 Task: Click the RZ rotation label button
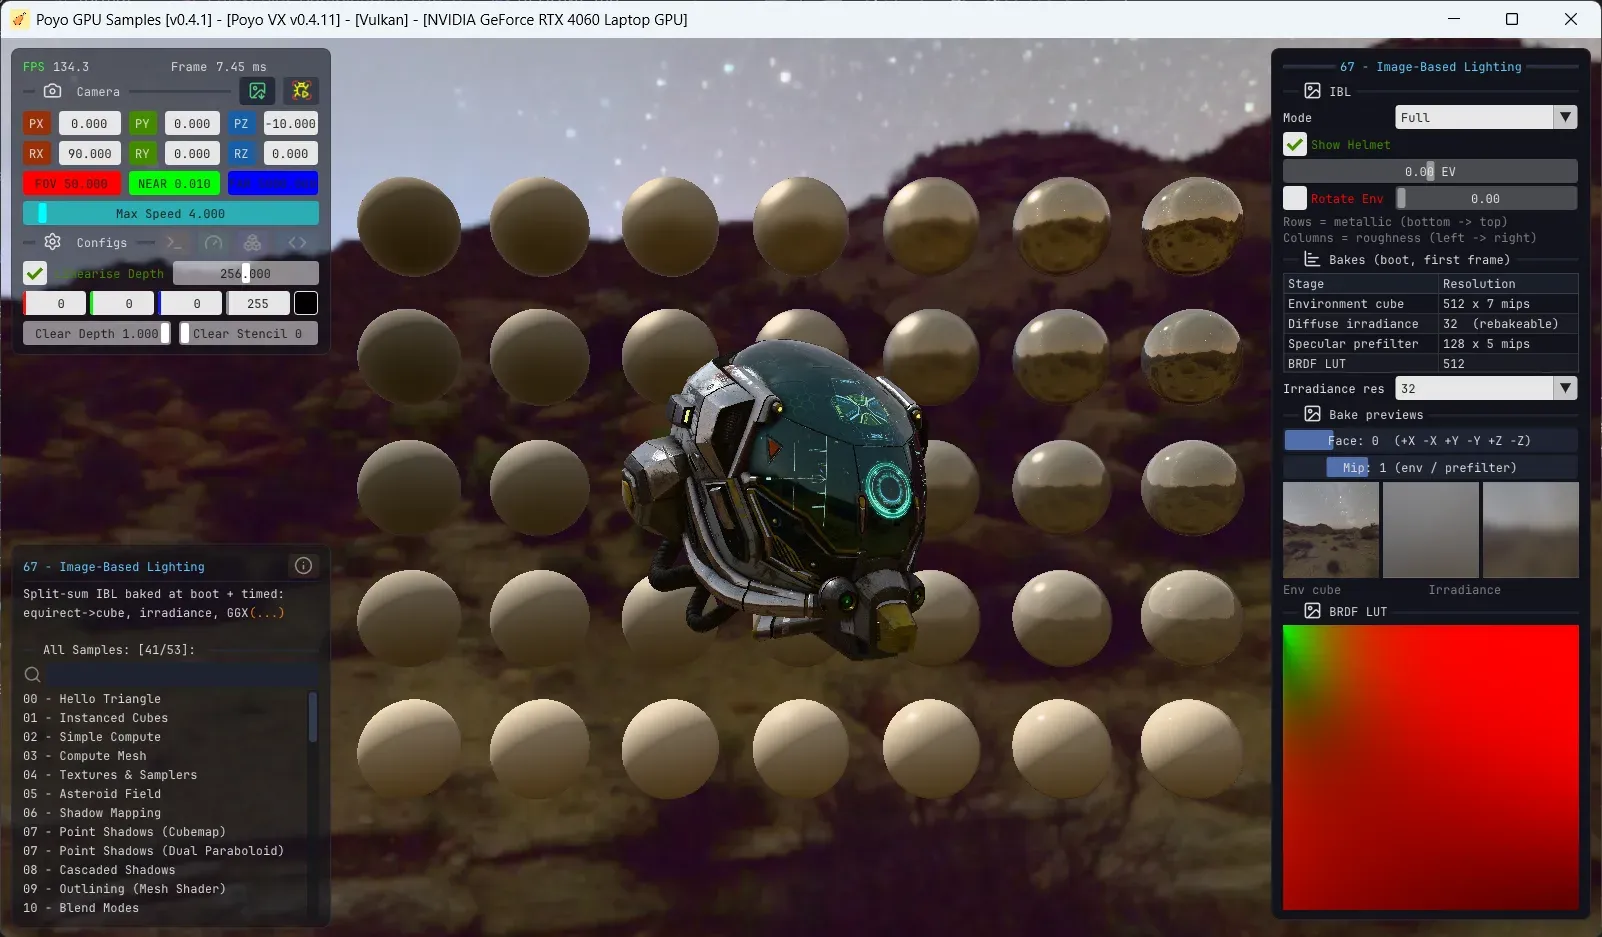click(241, 153)
